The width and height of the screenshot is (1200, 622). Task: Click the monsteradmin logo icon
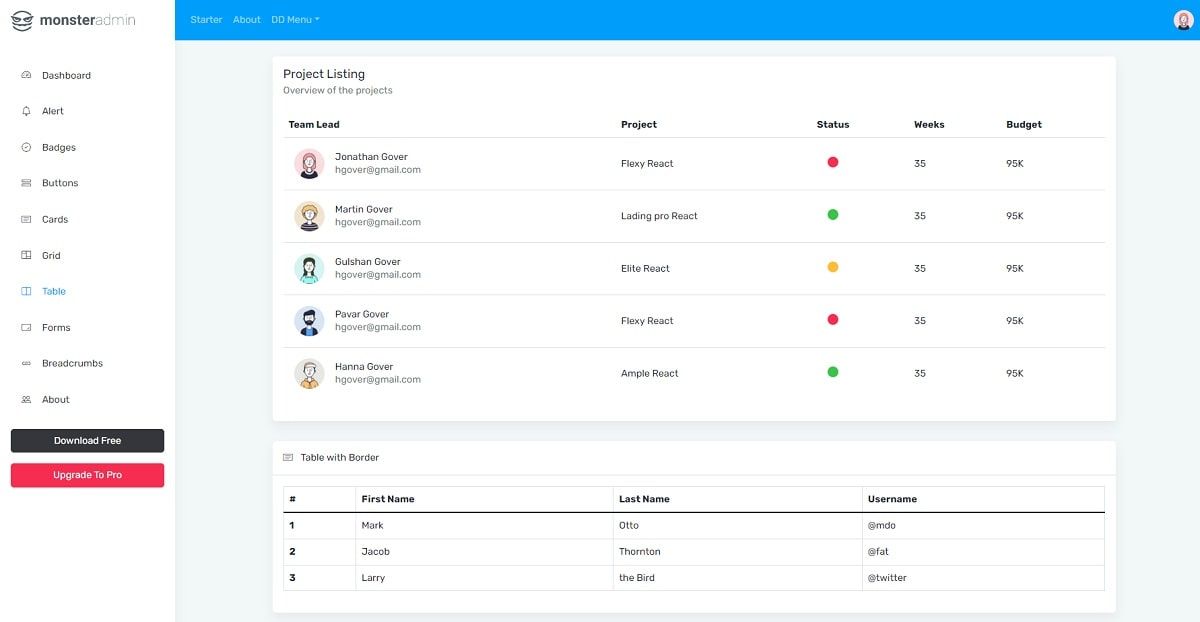[x=21, y=19]
